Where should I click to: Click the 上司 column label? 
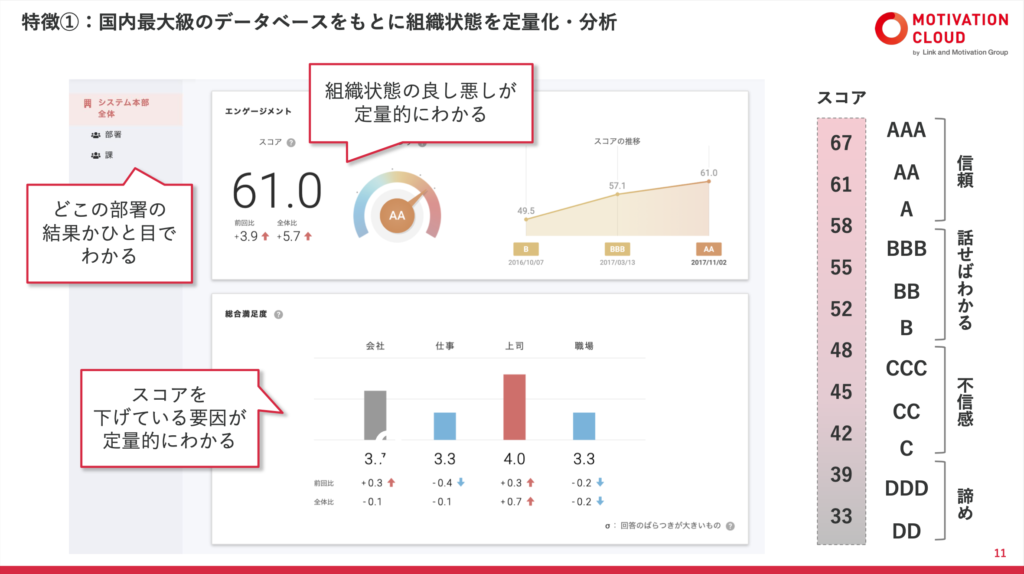(x=515, y=346)
